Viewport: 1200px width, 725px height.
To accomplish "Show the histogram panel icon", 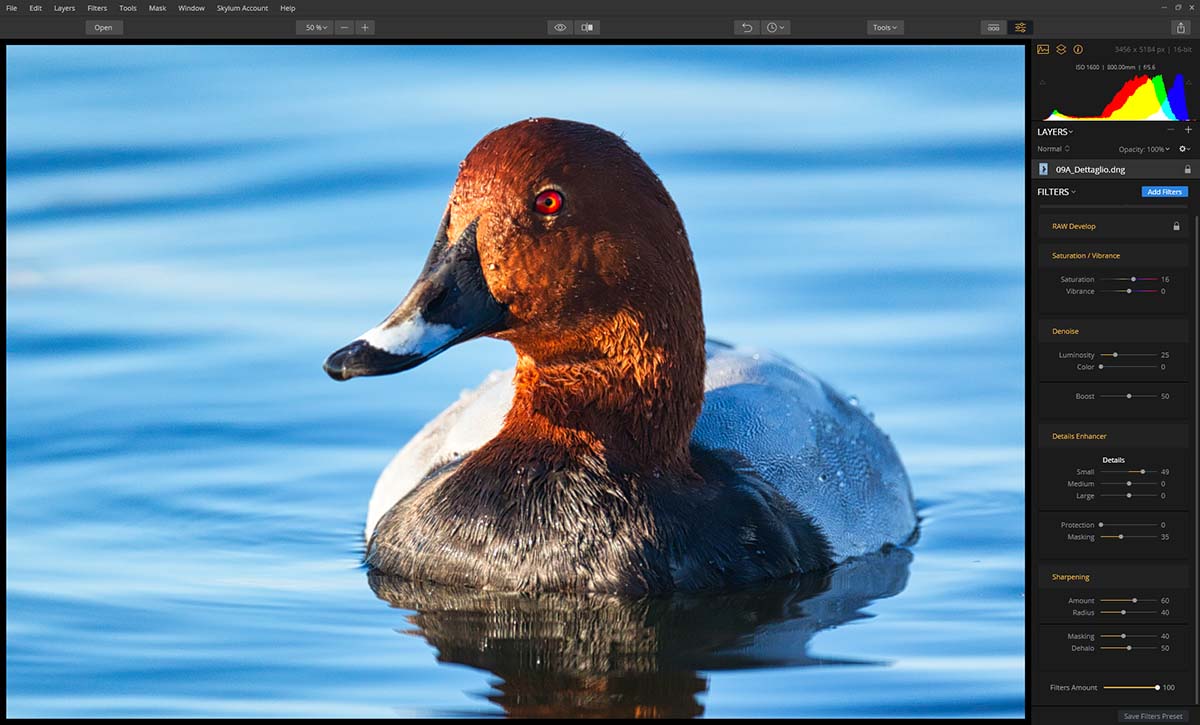I will pos(1043,49).
